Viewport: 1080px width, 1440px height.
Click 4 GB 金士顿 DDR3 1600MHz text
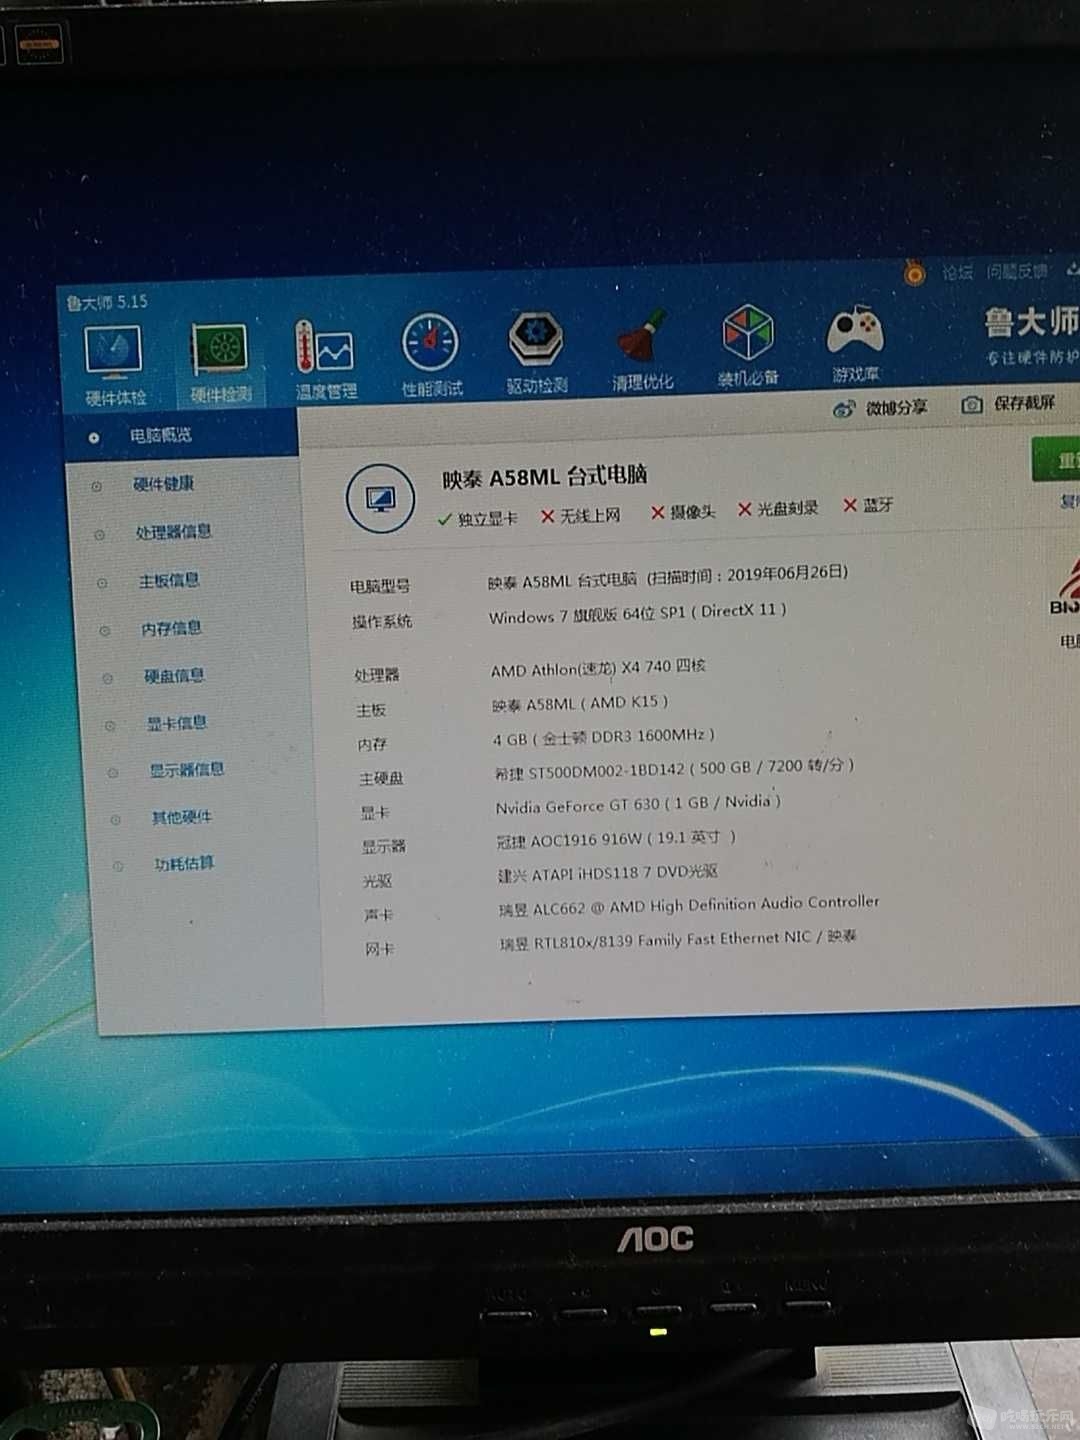(x=604, y=737)
